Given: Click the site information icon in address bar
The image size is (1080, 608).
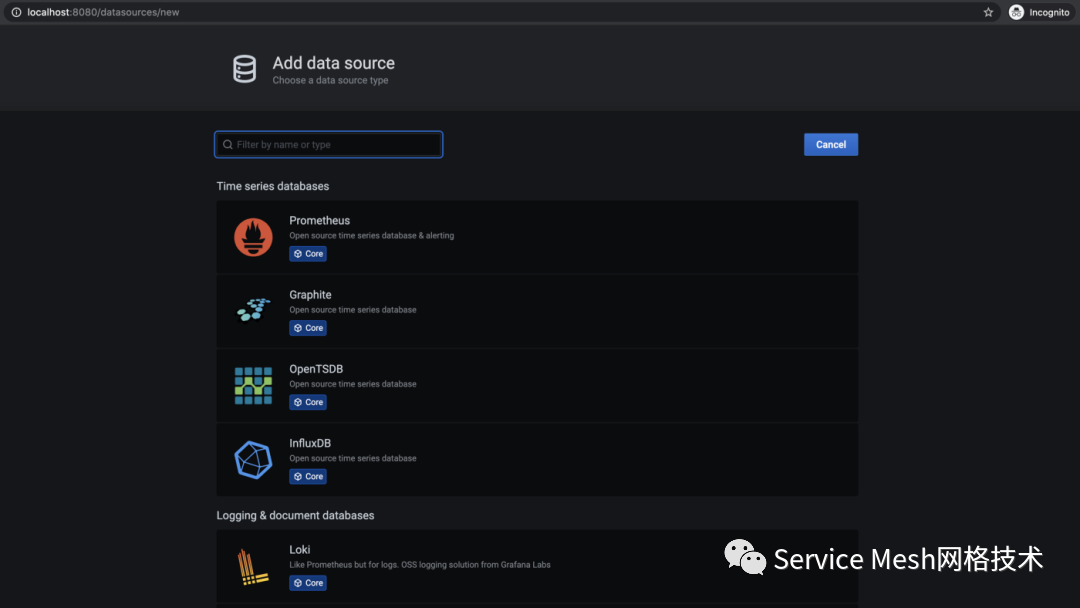Looking at the screenshot, I should click(16, 12).
